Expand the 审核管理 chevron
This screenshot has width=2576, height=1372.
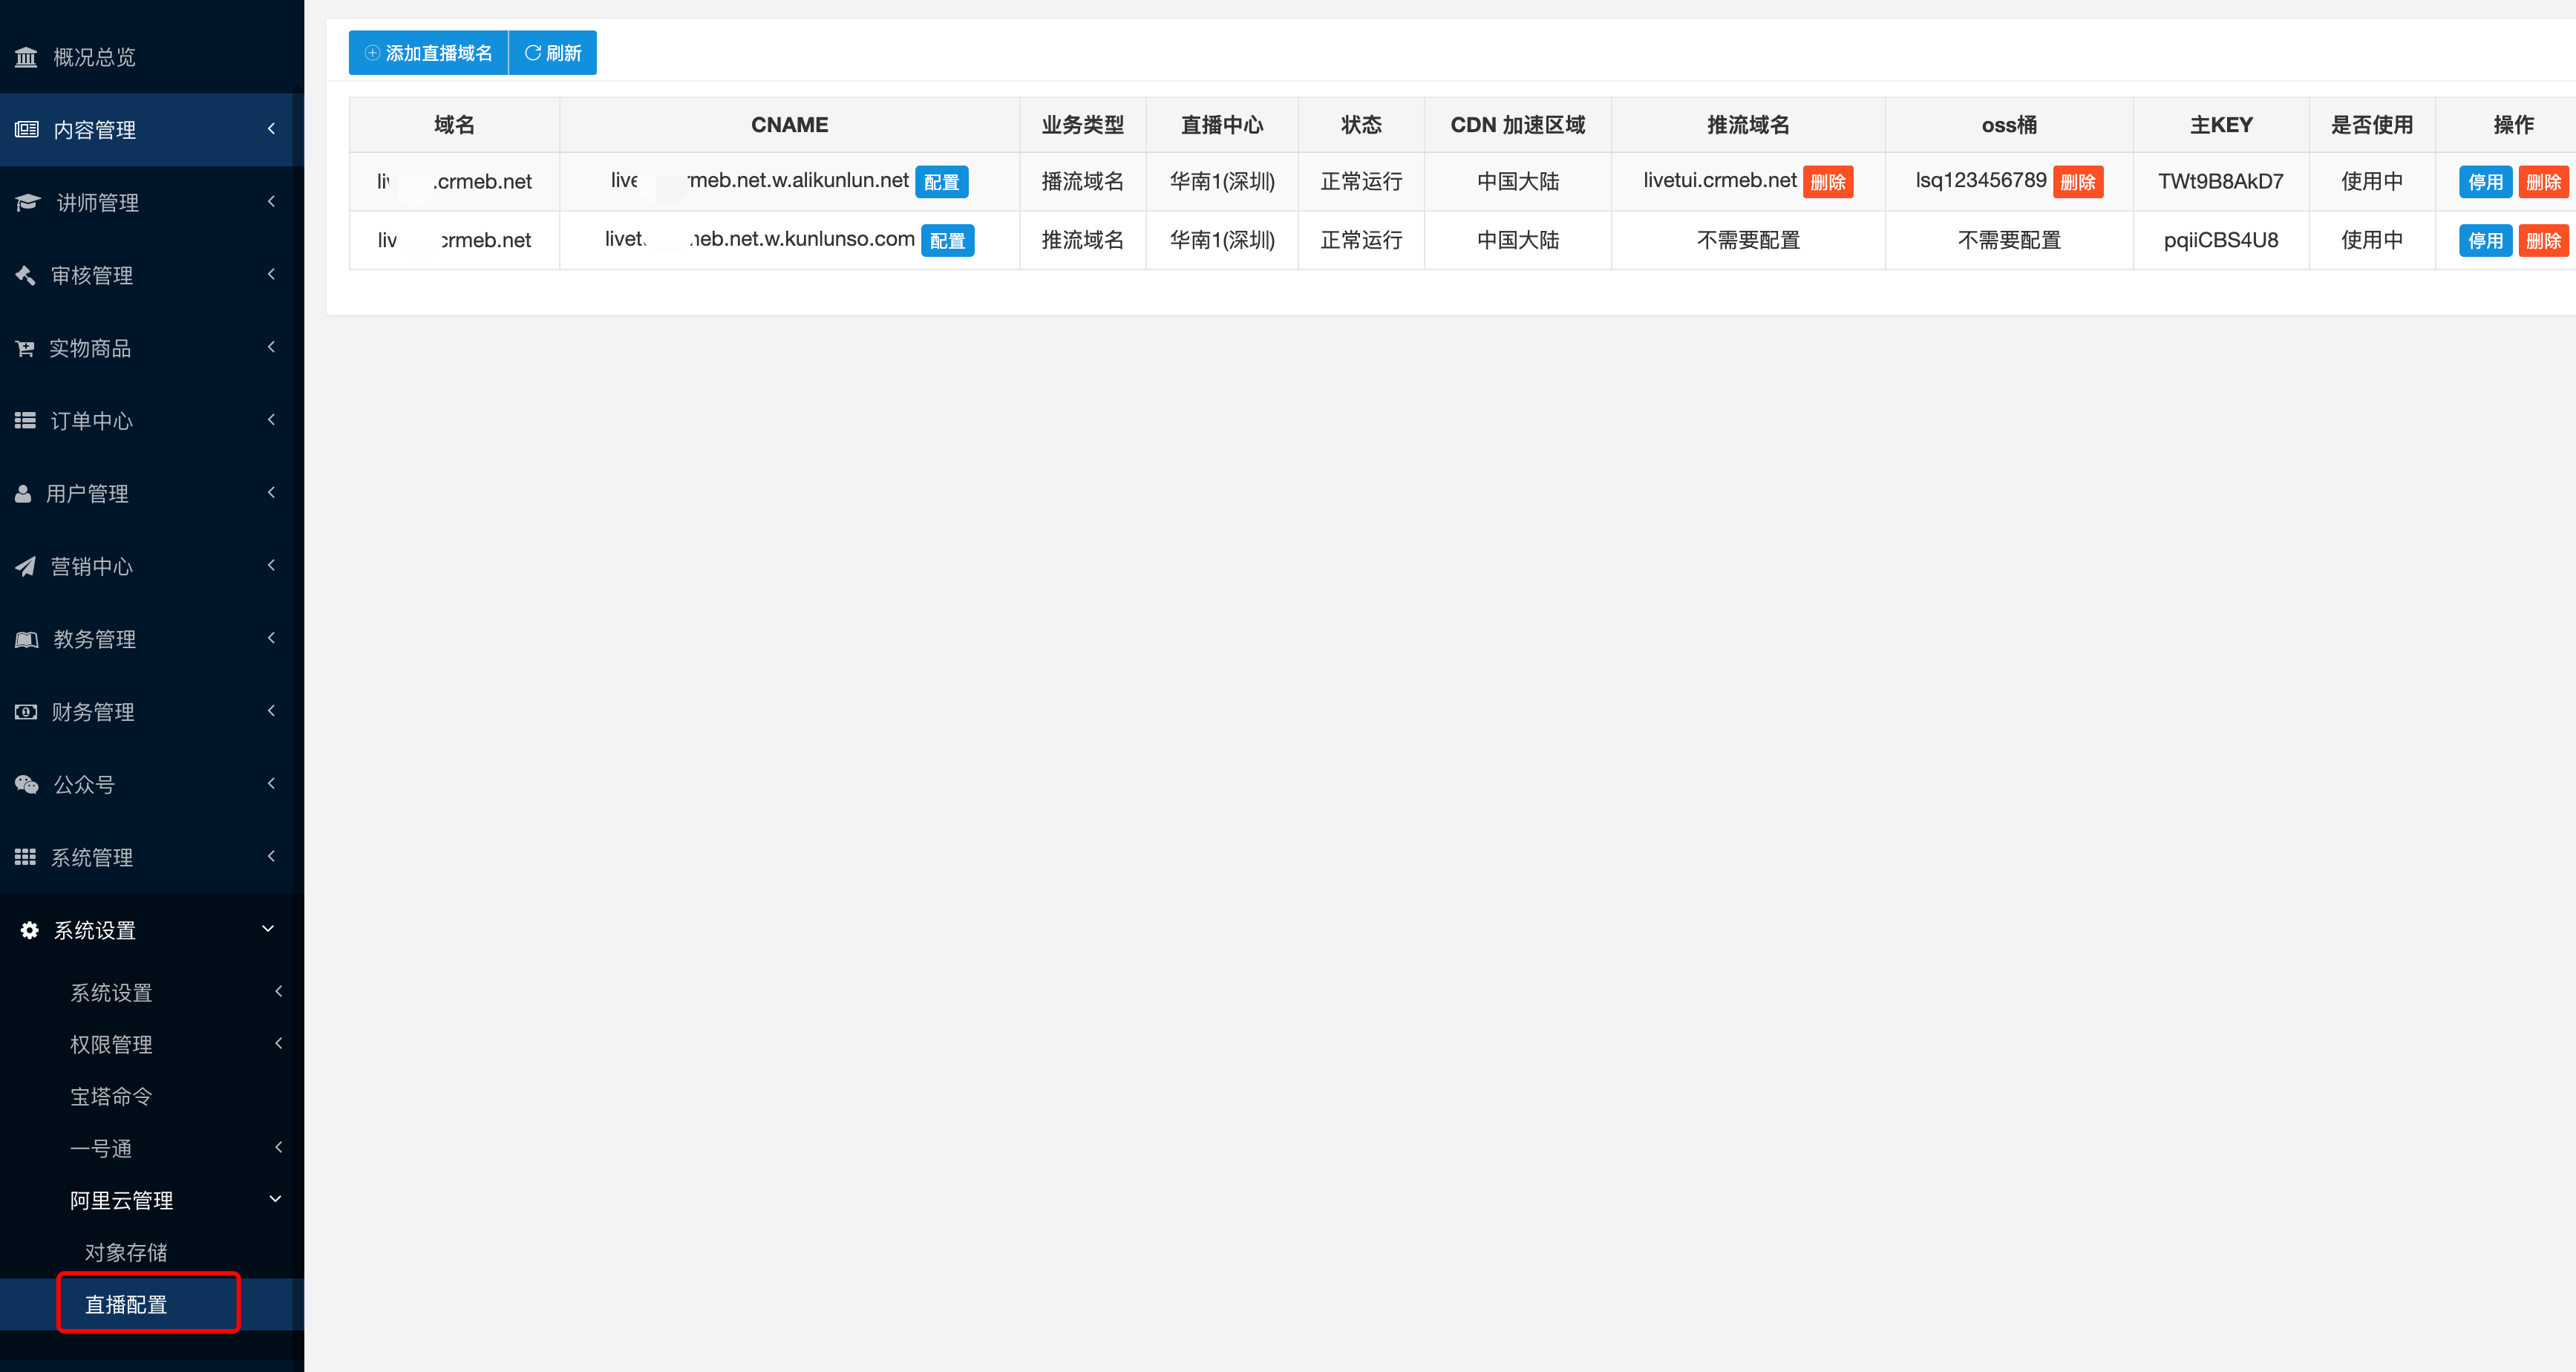click(x=271, y=274)
